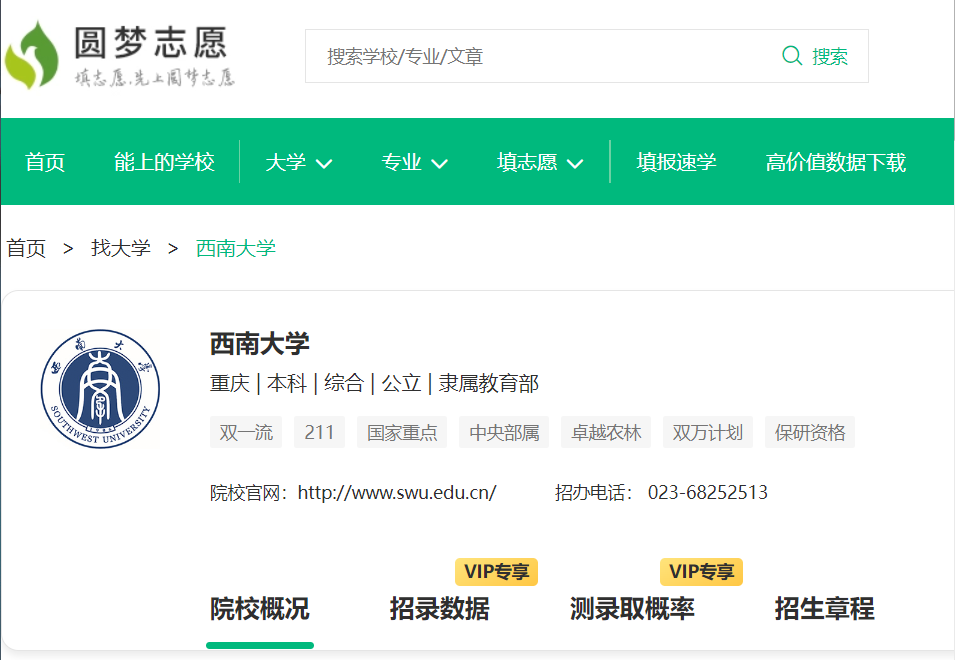Click the VIP专享 badge above 测录取概率

click(x=702, y=572)
